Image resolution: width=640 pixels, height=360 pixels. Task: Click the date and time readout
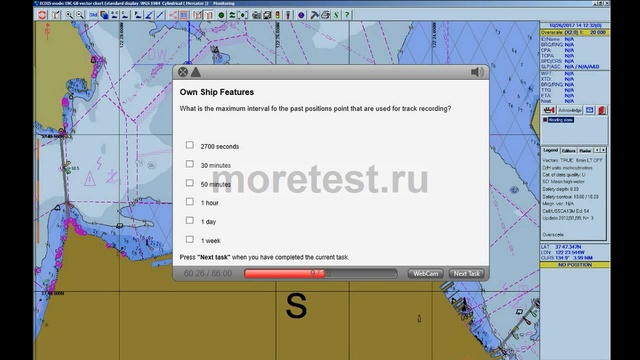click(575, 25)
